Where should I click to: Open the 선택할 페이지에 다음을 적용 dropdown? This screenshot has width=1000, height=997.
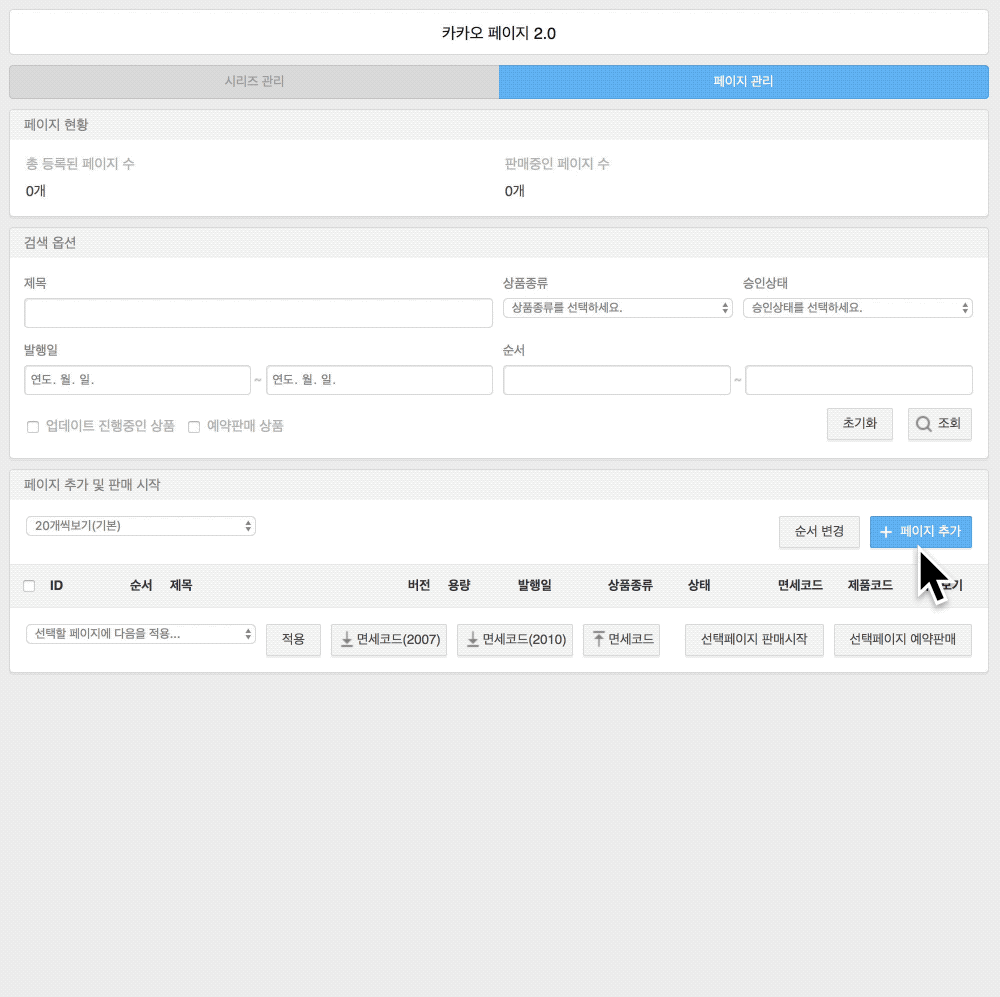tap(141, 634)
